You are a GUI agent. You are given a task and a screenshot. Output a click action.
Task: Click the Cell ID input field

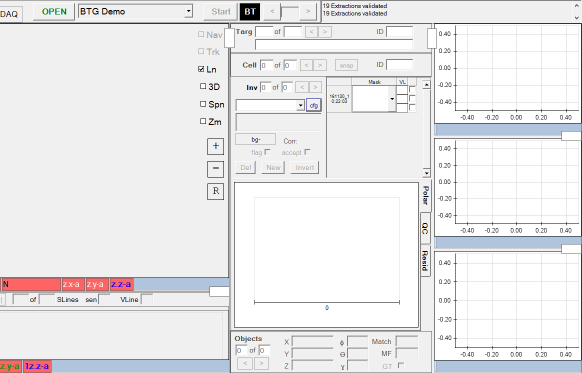(x=399, y=65)
